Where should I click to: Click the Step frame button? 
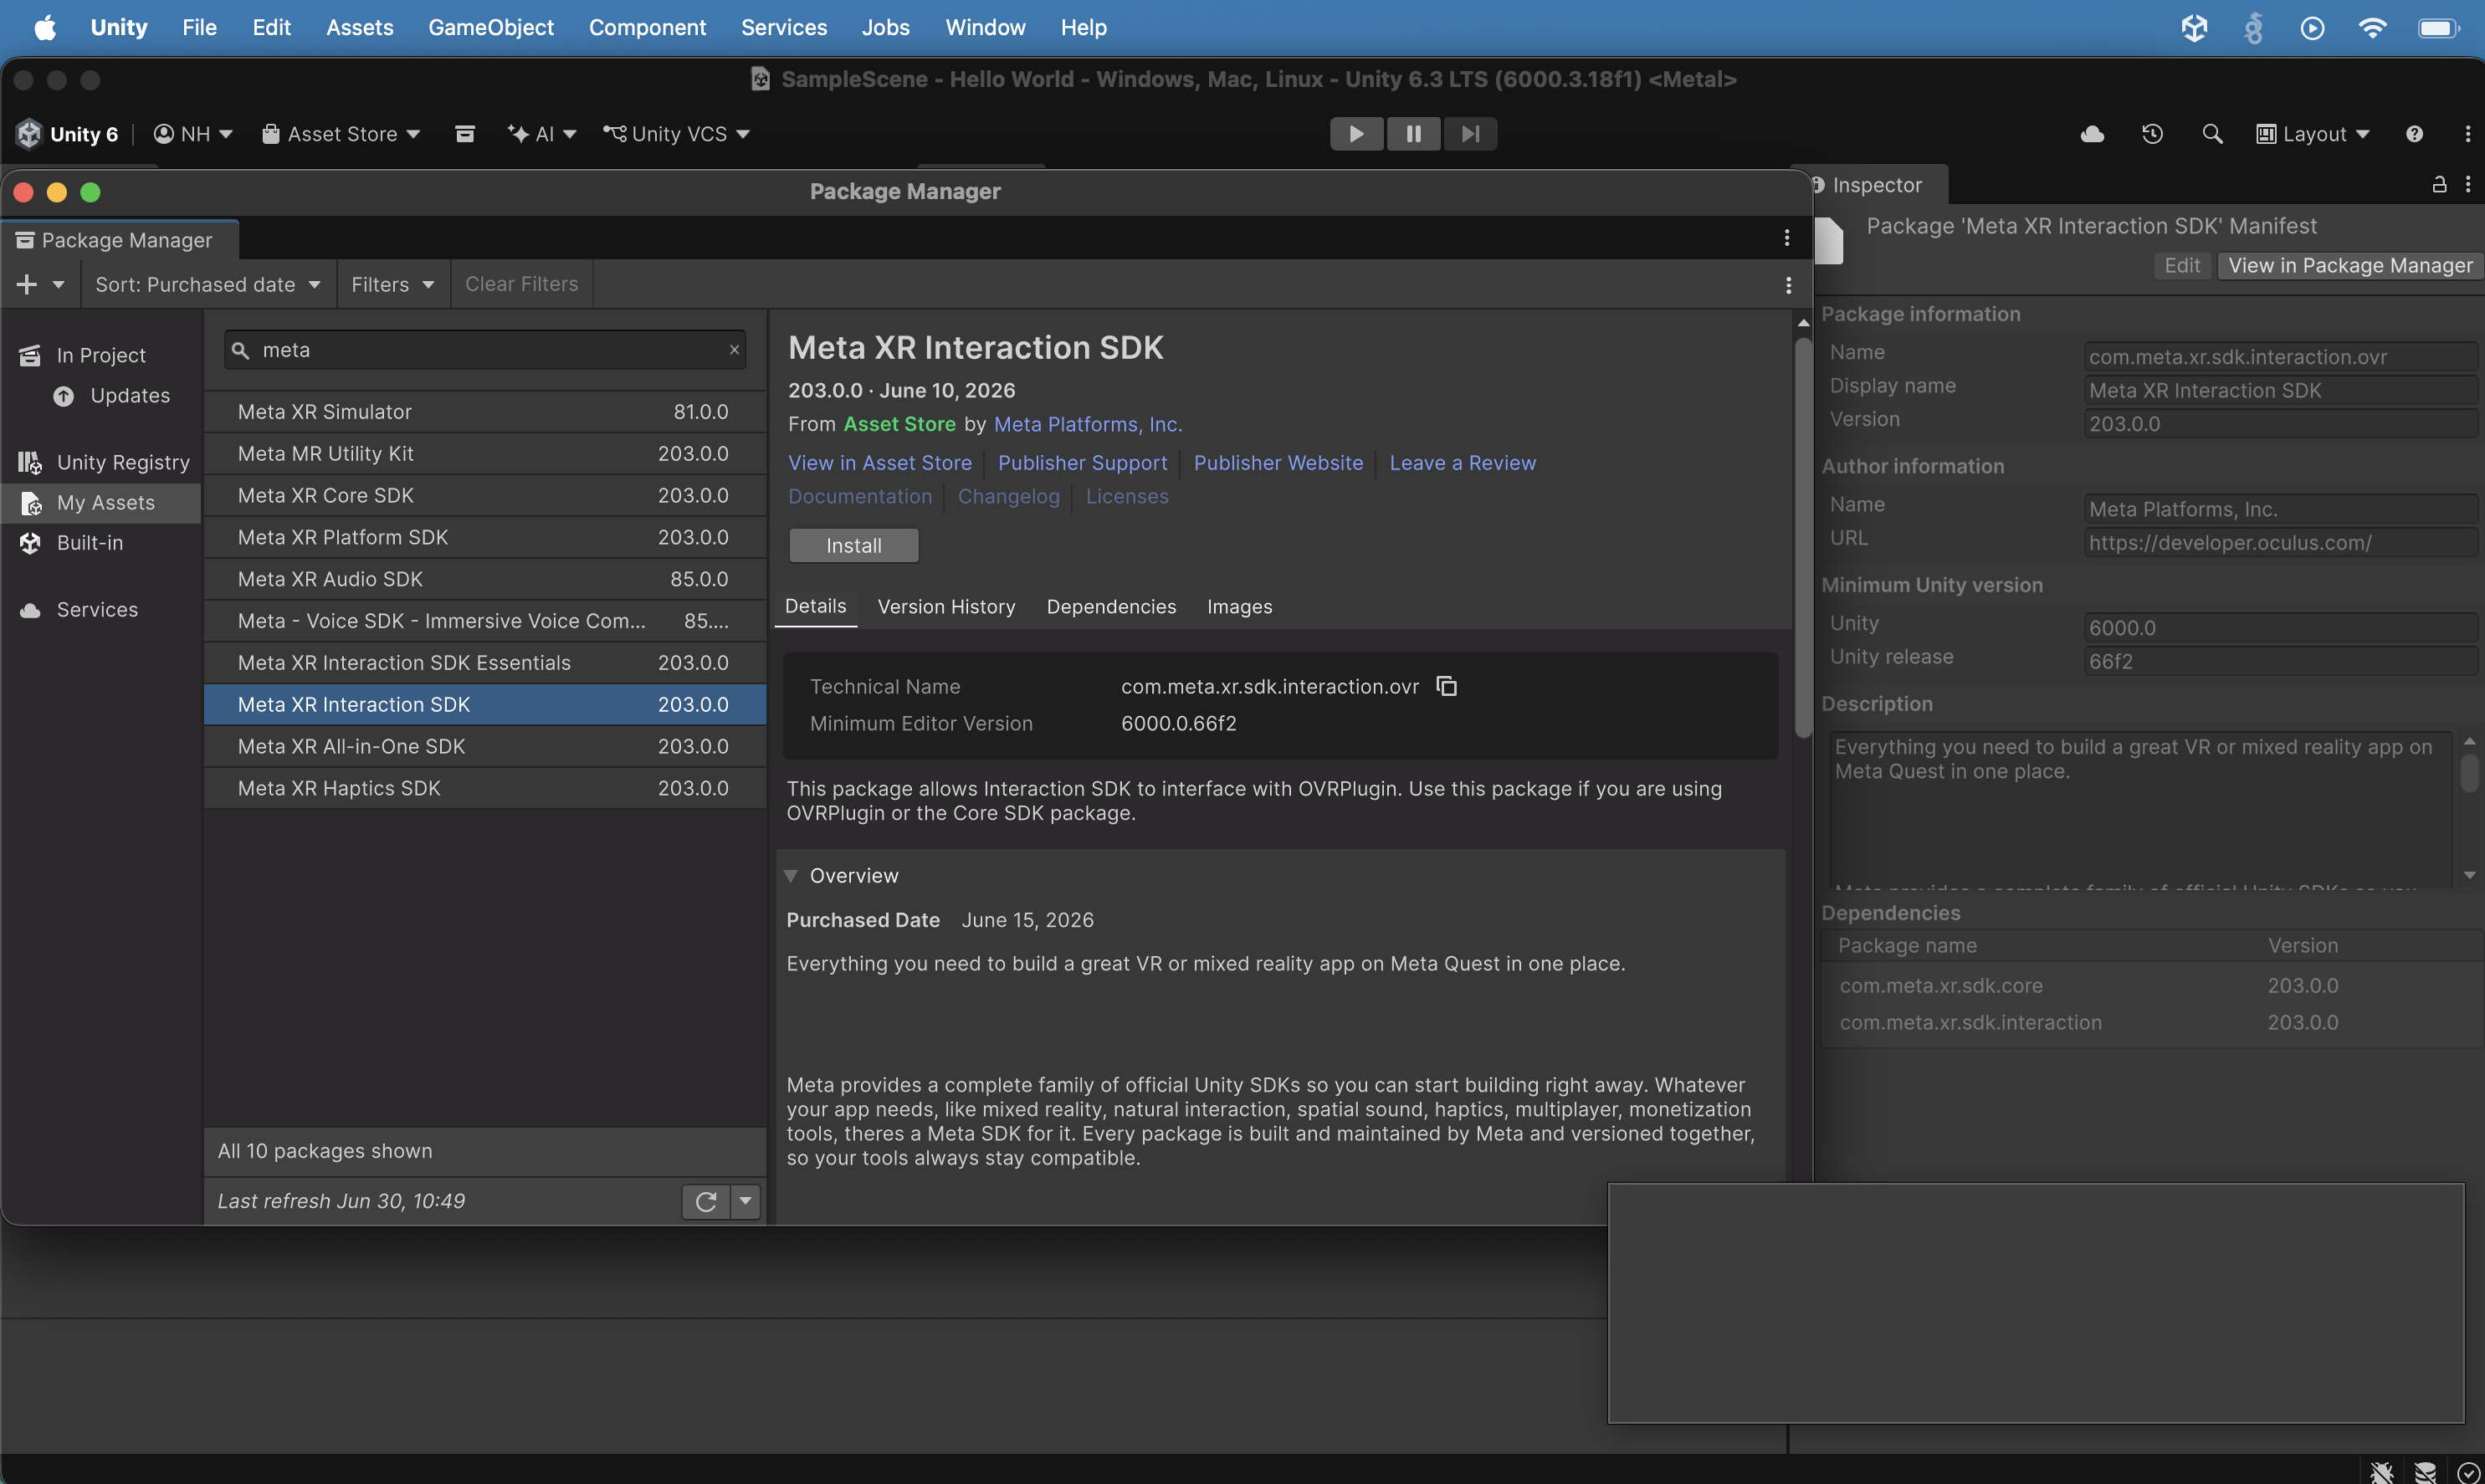point(1469,134)
